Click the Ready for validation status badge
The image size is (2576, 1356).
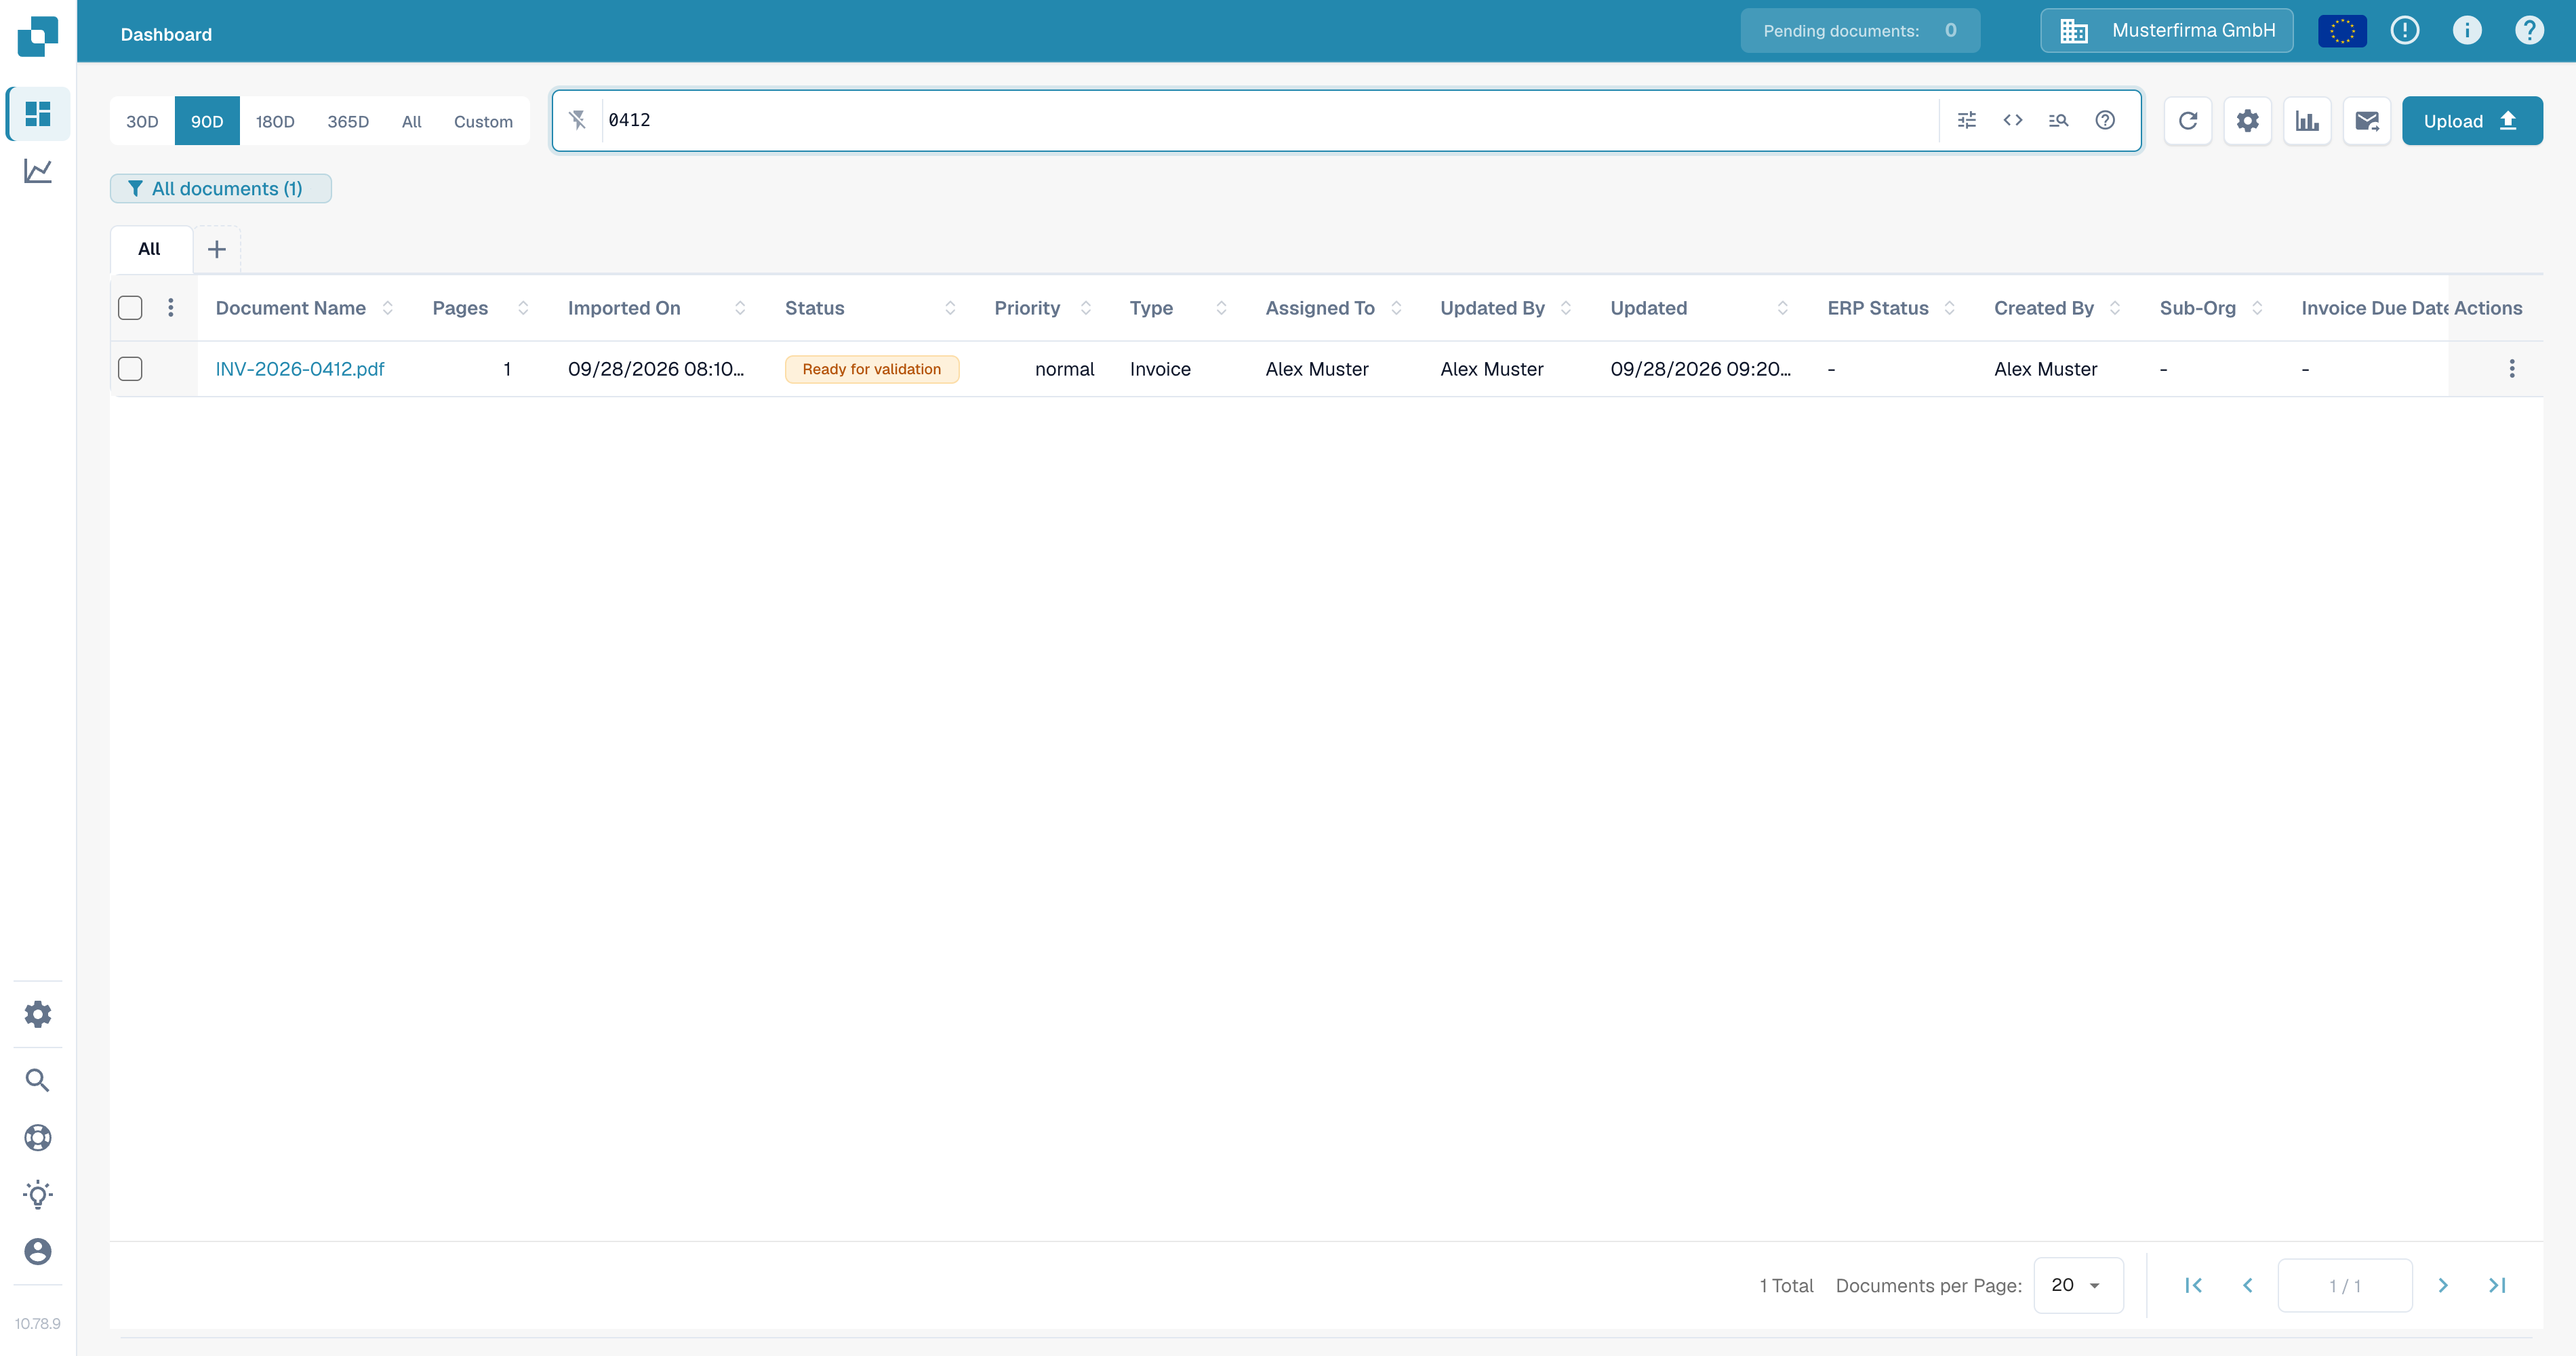pos(872,369)
